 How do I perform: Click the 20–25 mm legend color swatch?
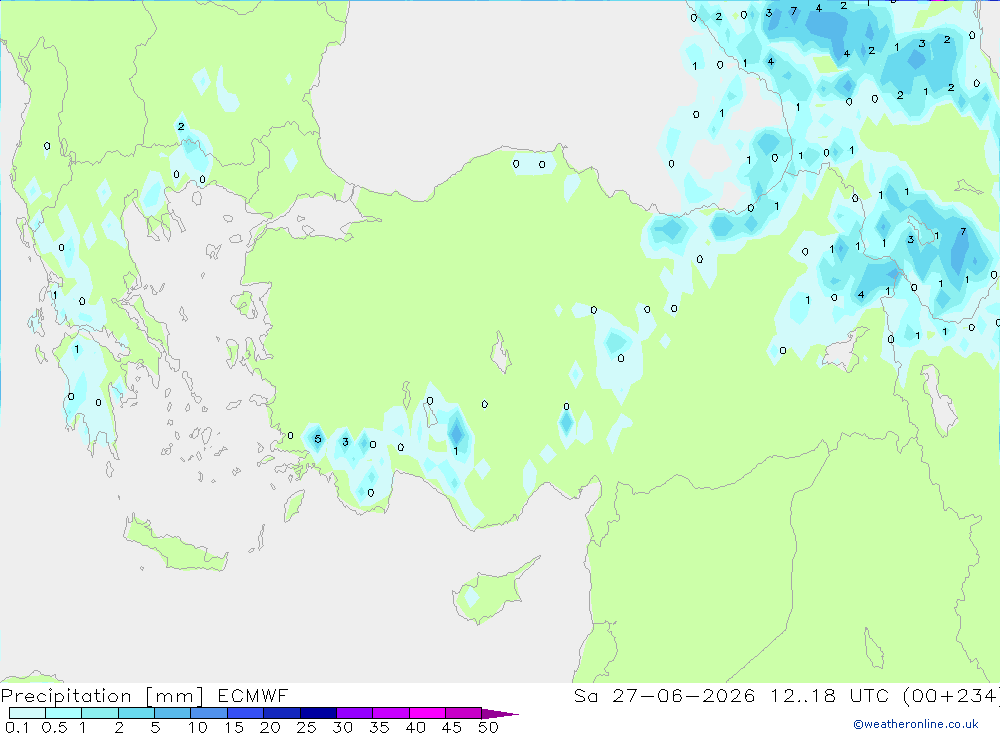(282, 713)
